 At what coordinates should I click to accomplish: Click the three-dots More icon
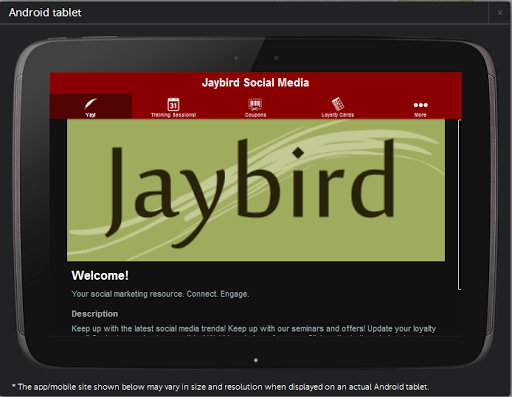point(421,105)
